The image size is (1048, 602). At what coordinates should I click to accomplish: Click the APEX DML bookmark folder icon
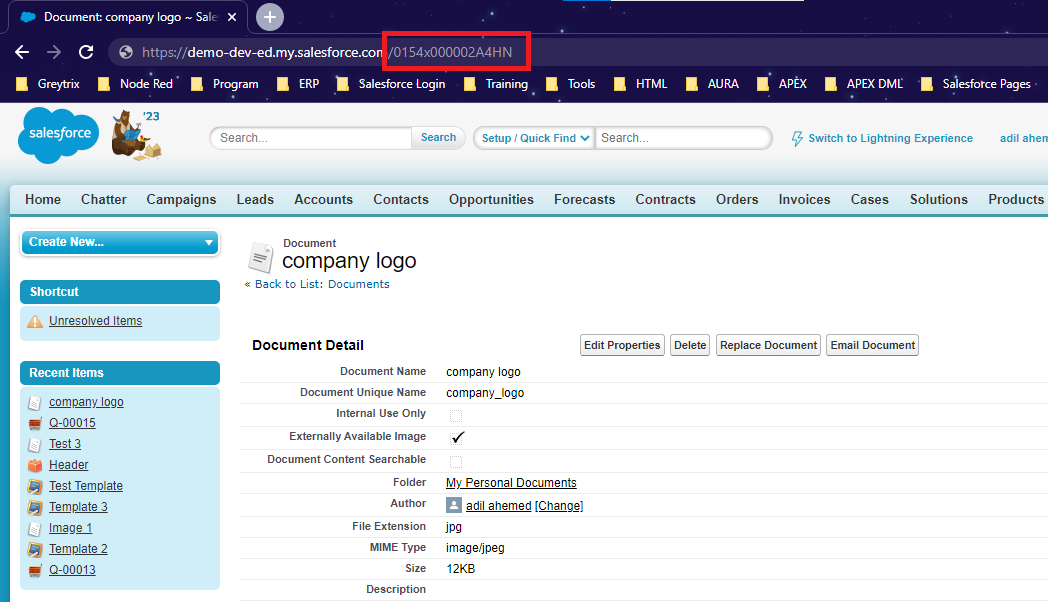point(831,84)
